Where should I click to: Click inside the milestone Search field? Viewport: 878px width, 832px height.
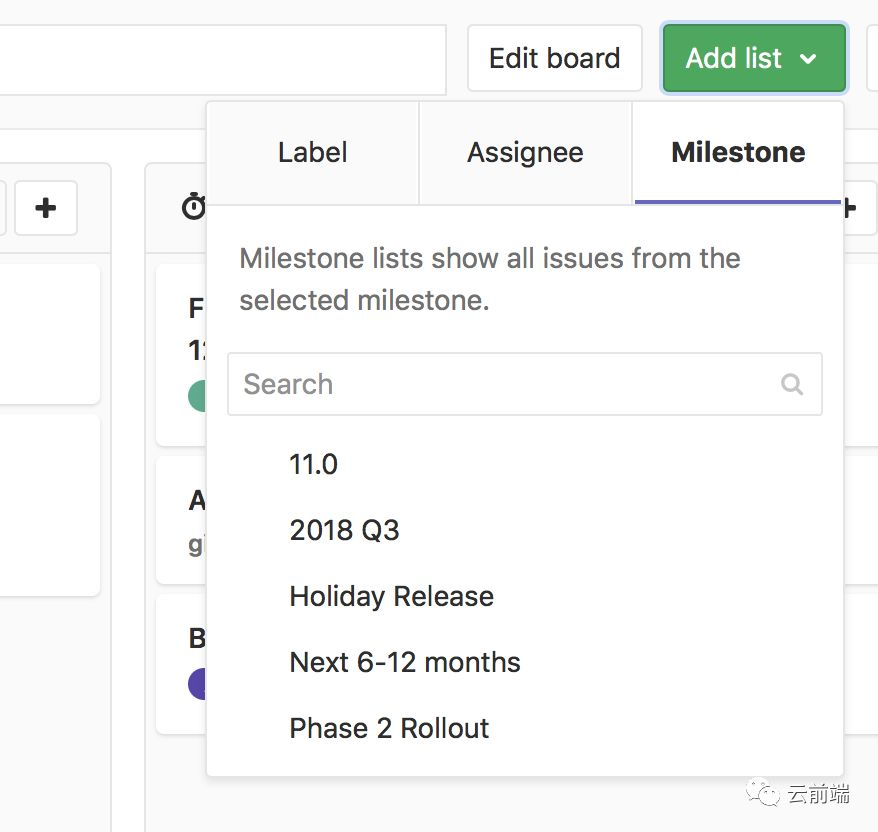[x=450, y=384]
